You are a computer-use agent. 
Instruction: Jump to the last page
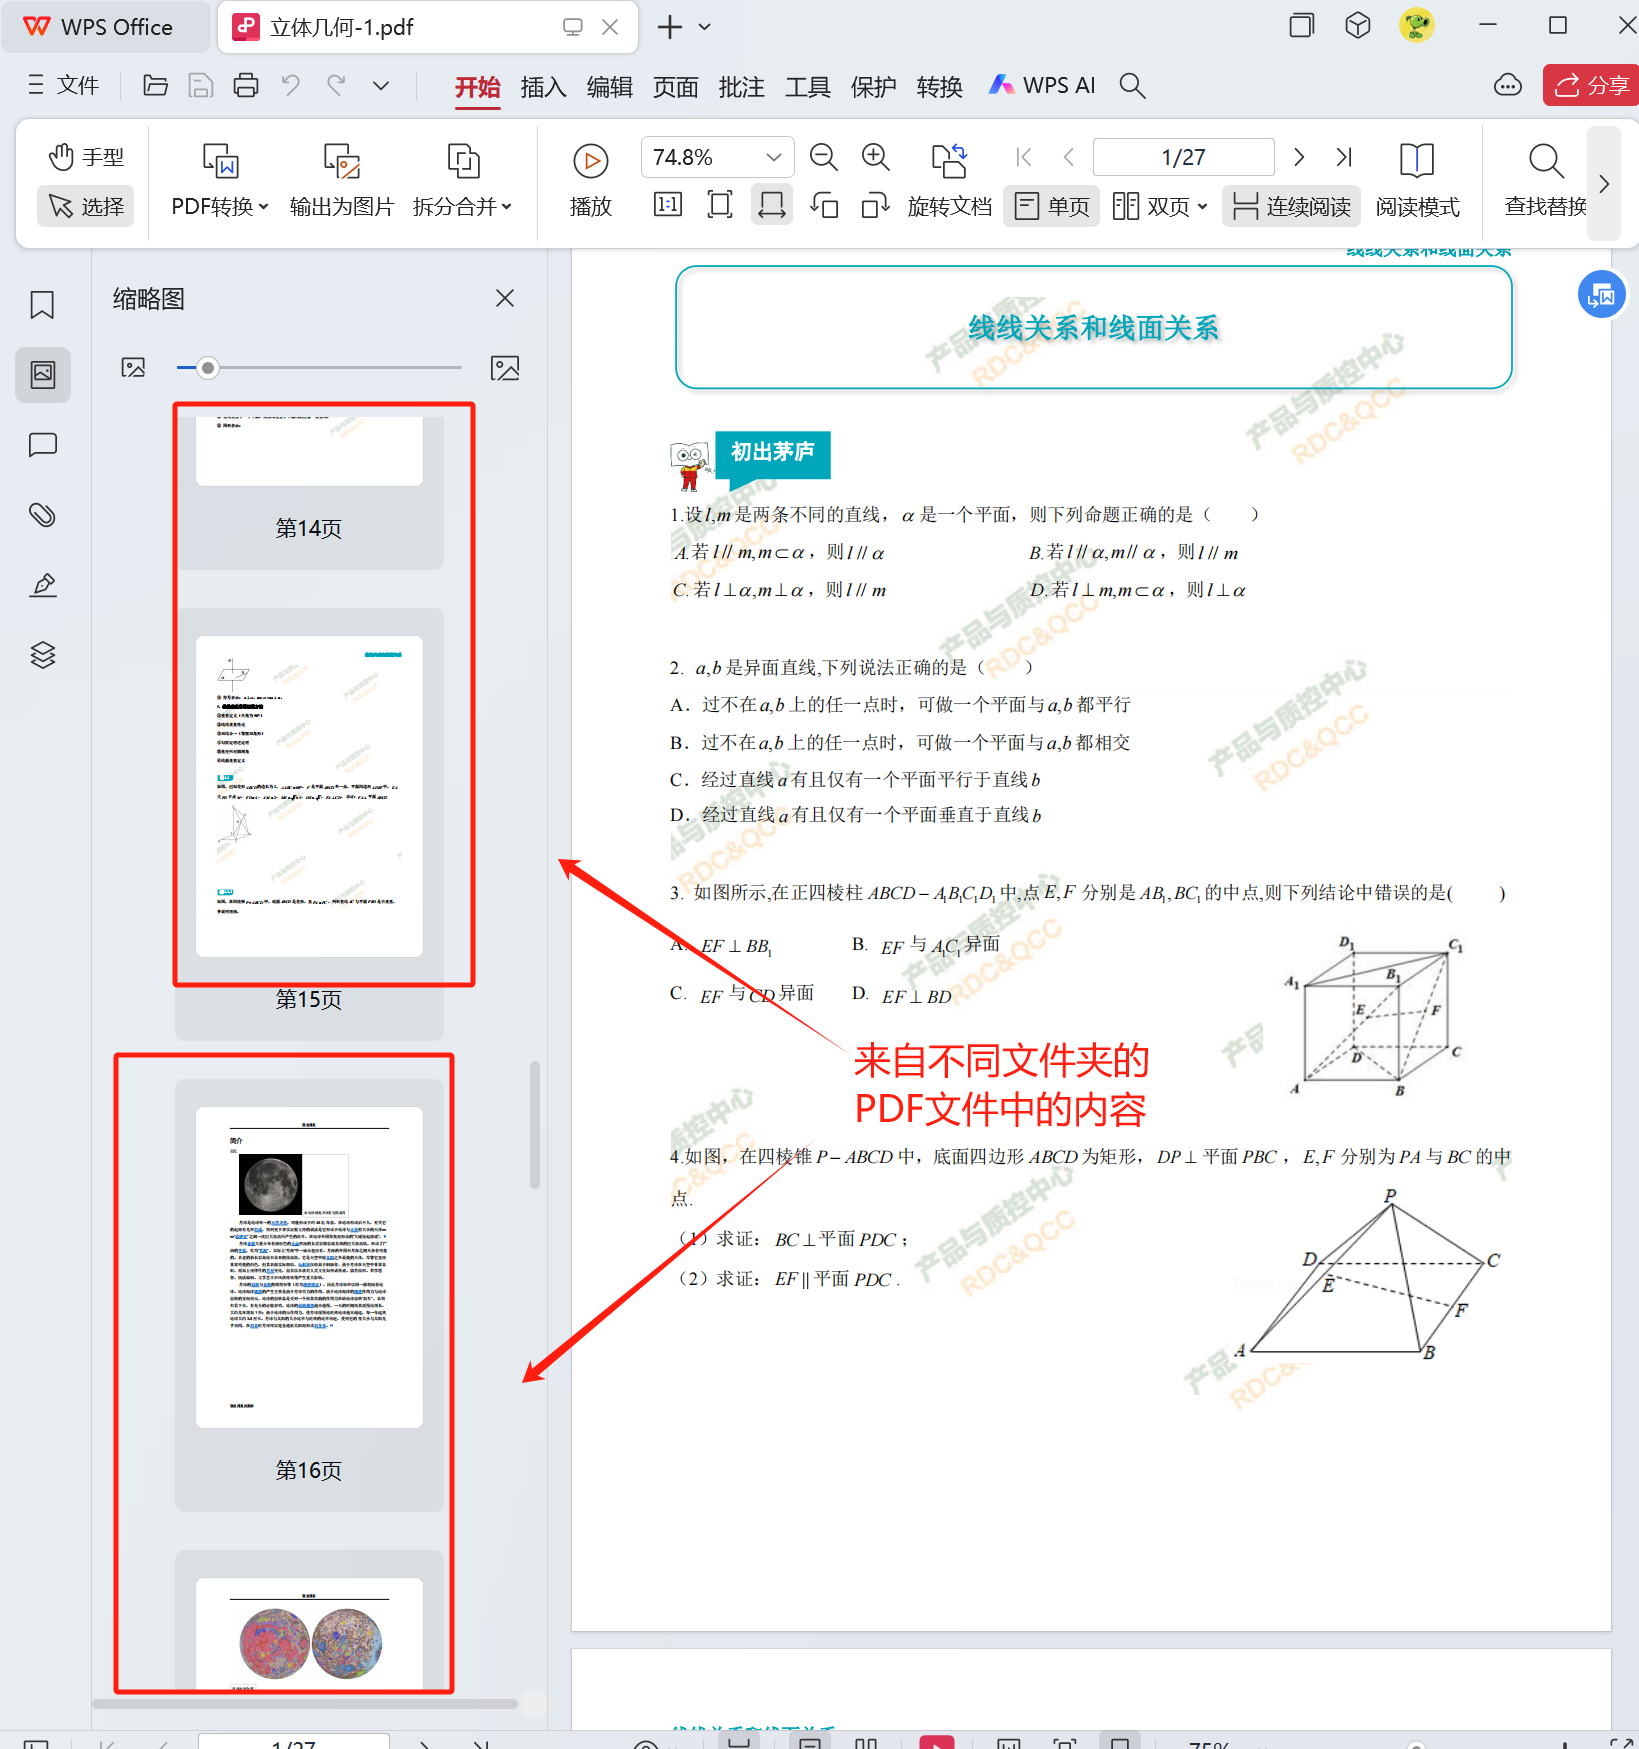1344,157
